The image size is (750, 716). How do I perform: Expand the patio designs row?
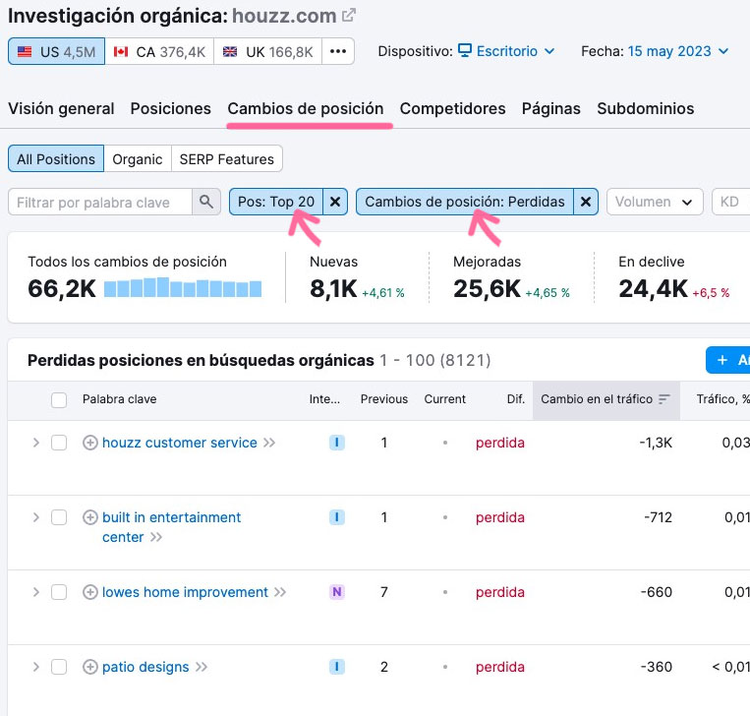[36, 667]
